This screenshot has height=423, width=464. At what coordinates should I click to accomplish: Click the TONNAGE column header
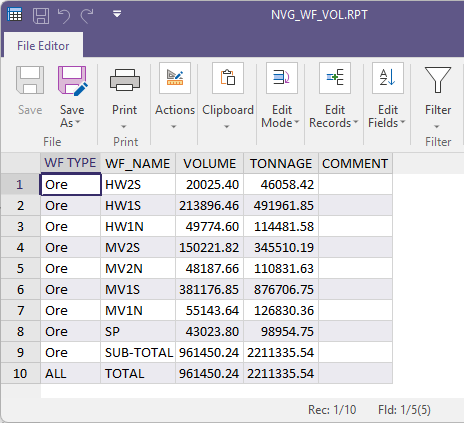281,163
